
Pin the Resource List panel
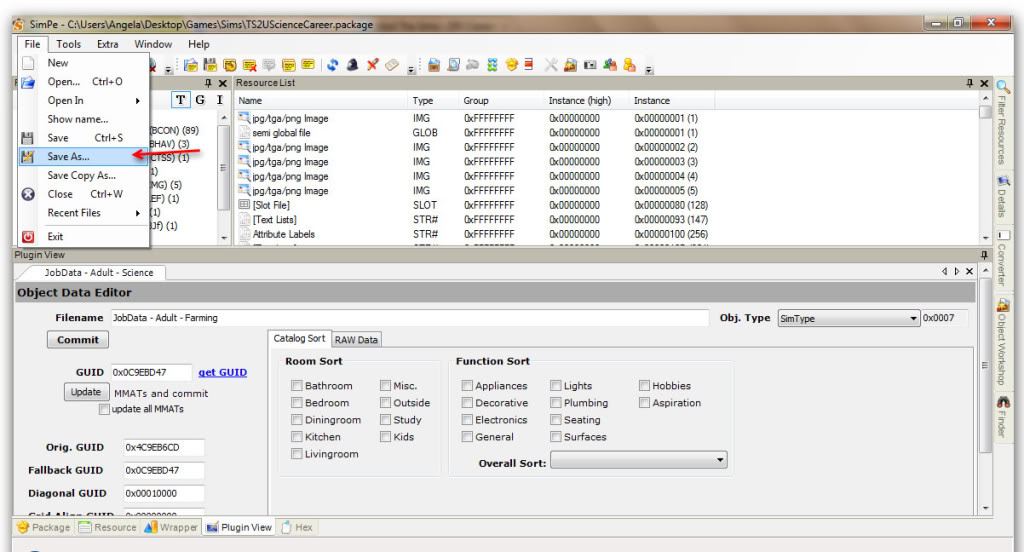[970, 83]
